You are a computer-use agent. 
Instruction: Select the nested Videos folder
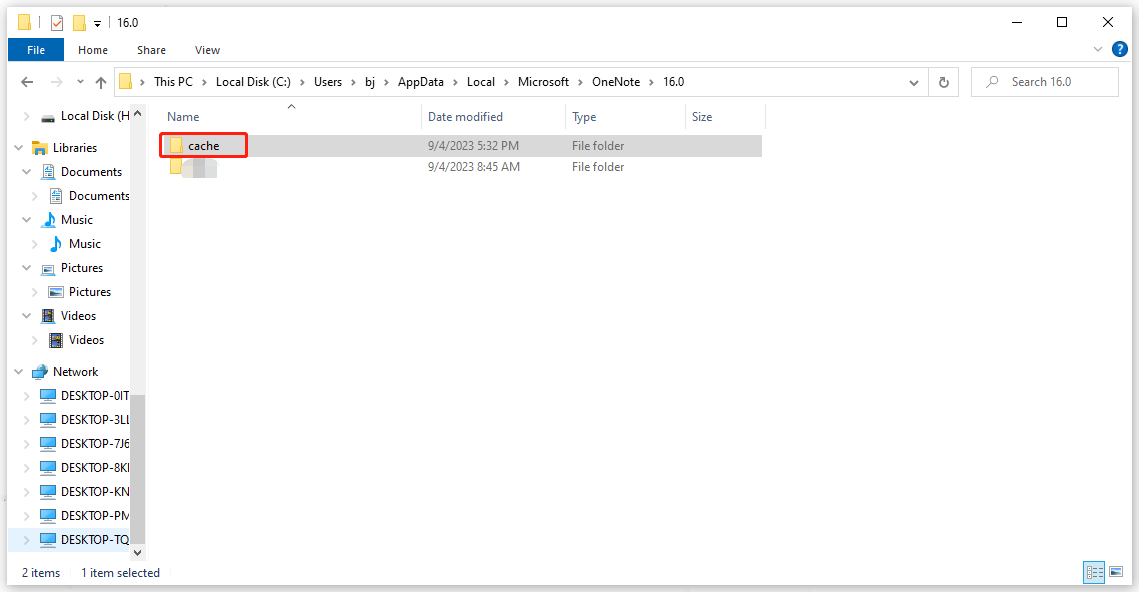[x=86, y=340]
